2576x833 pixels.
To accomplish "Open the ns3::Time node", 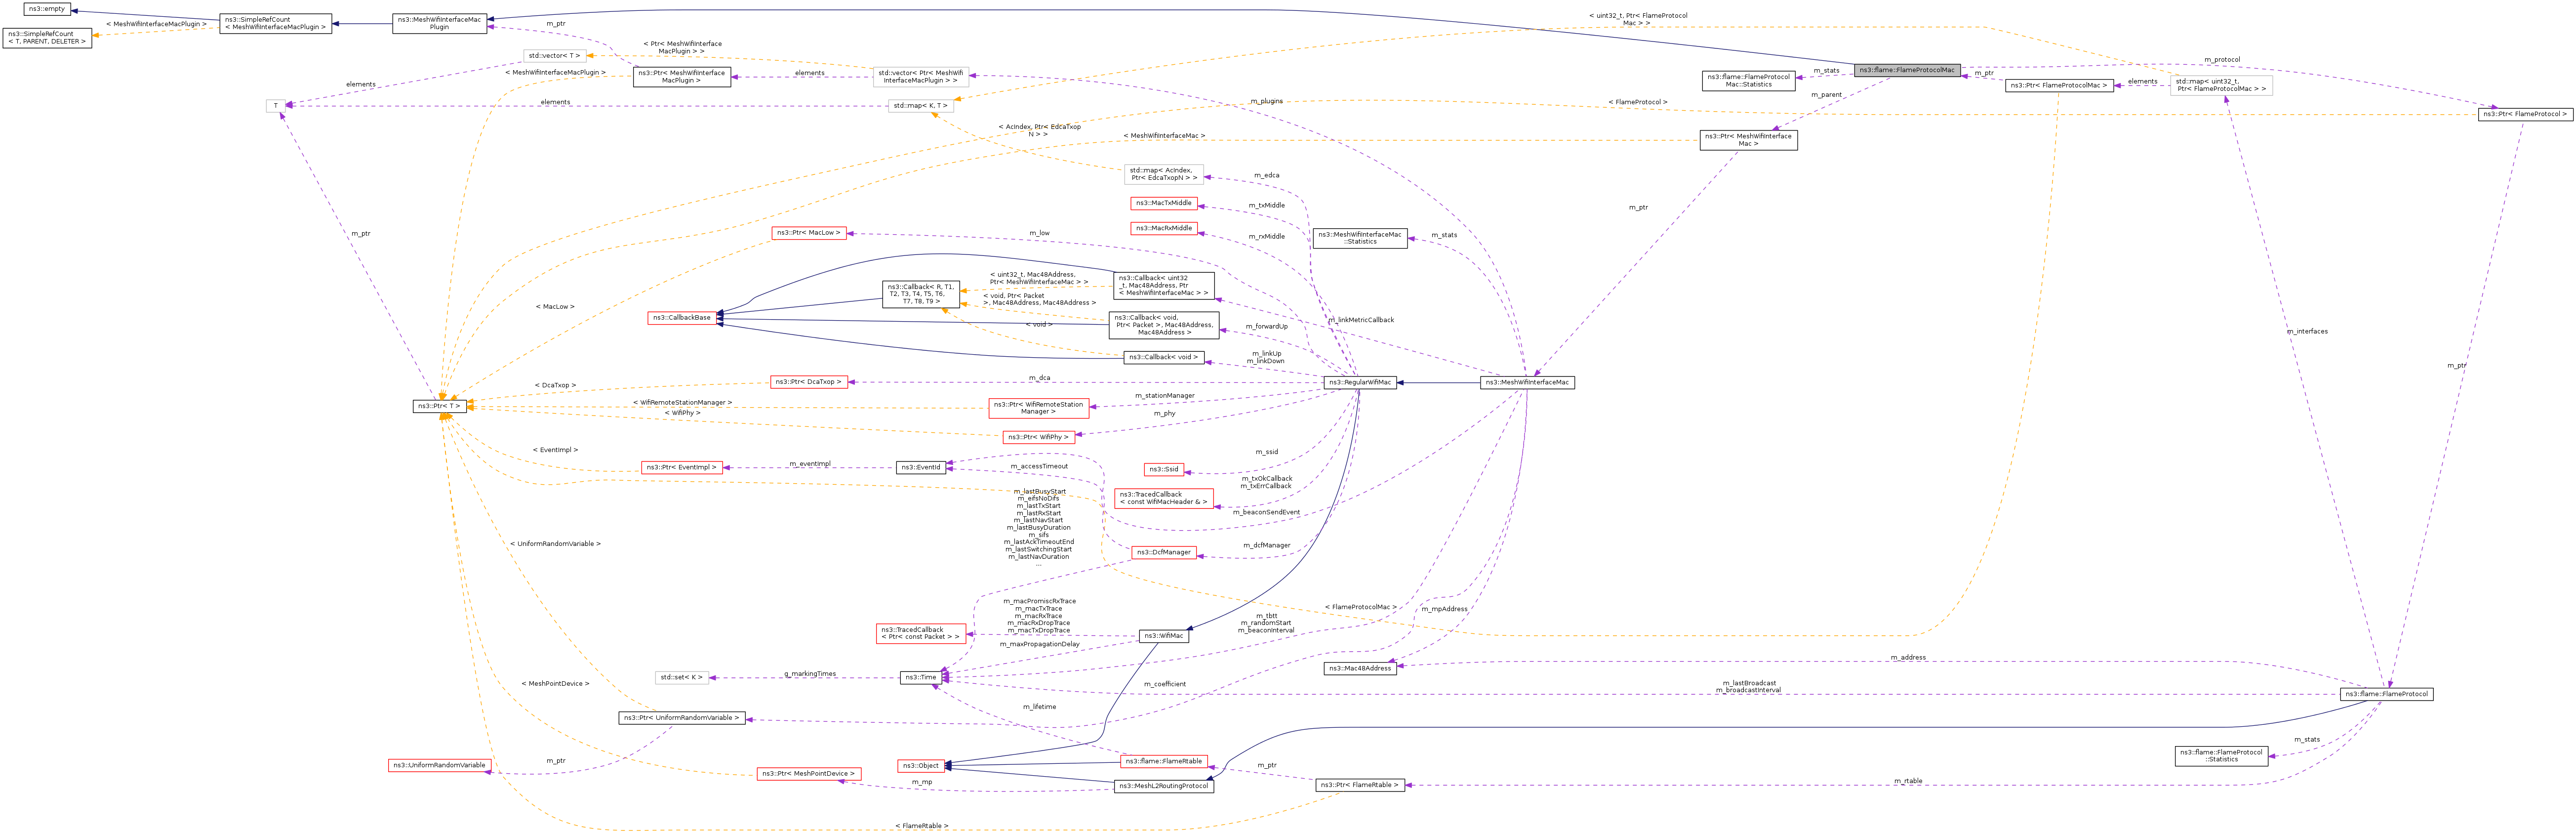I will click(920, 677).
